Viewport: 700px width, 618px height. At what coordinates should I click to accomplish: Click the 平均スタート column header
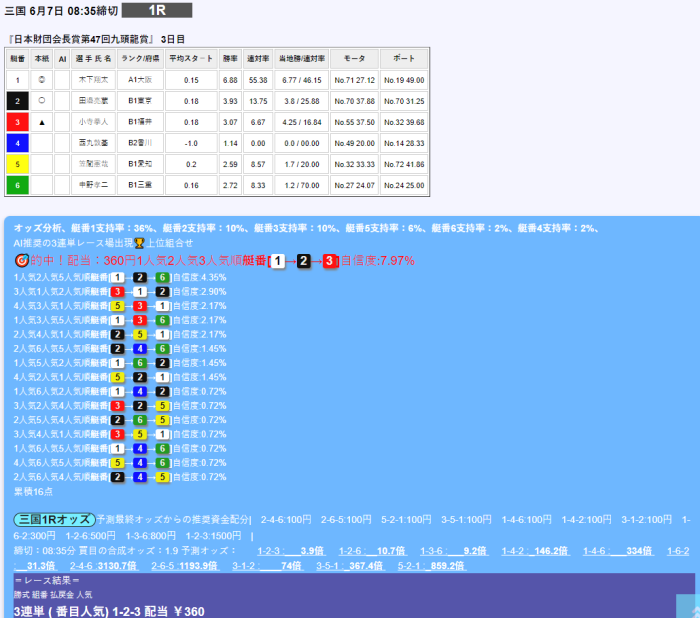click(x=190, y=58)
